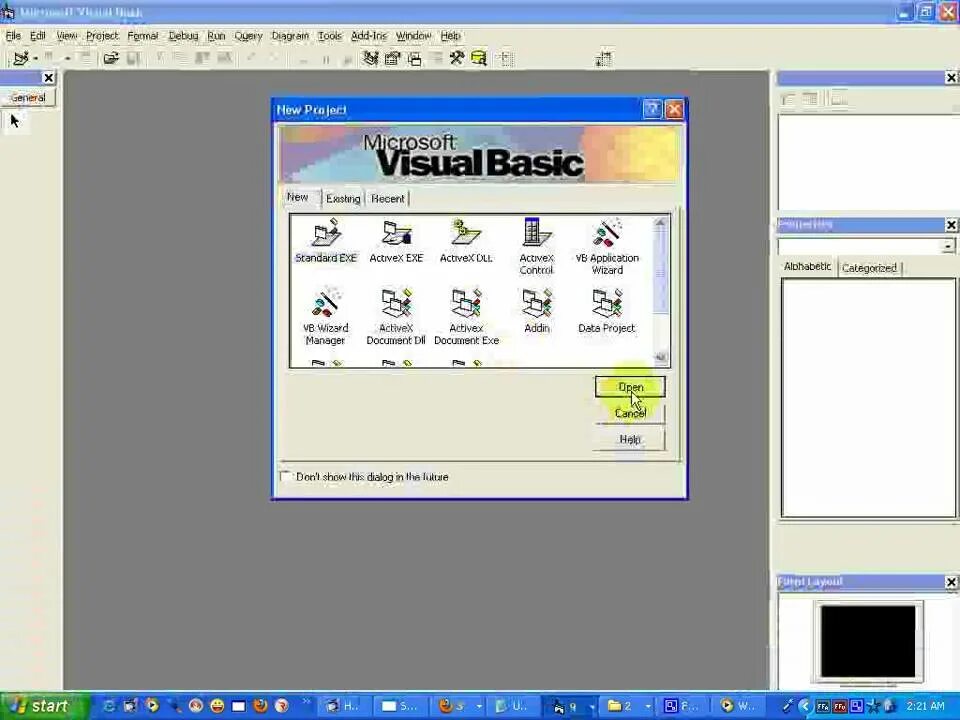
Task: Switch to the Existing tab
Action: point(343,198)
